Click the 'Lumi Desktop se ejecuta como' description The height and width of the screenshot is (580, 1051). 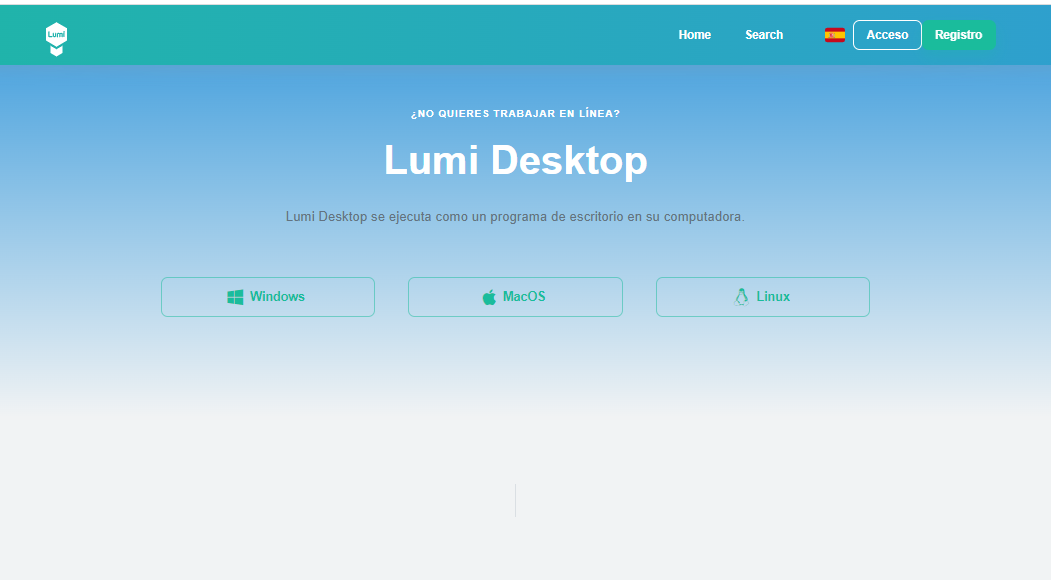(515, 217)
